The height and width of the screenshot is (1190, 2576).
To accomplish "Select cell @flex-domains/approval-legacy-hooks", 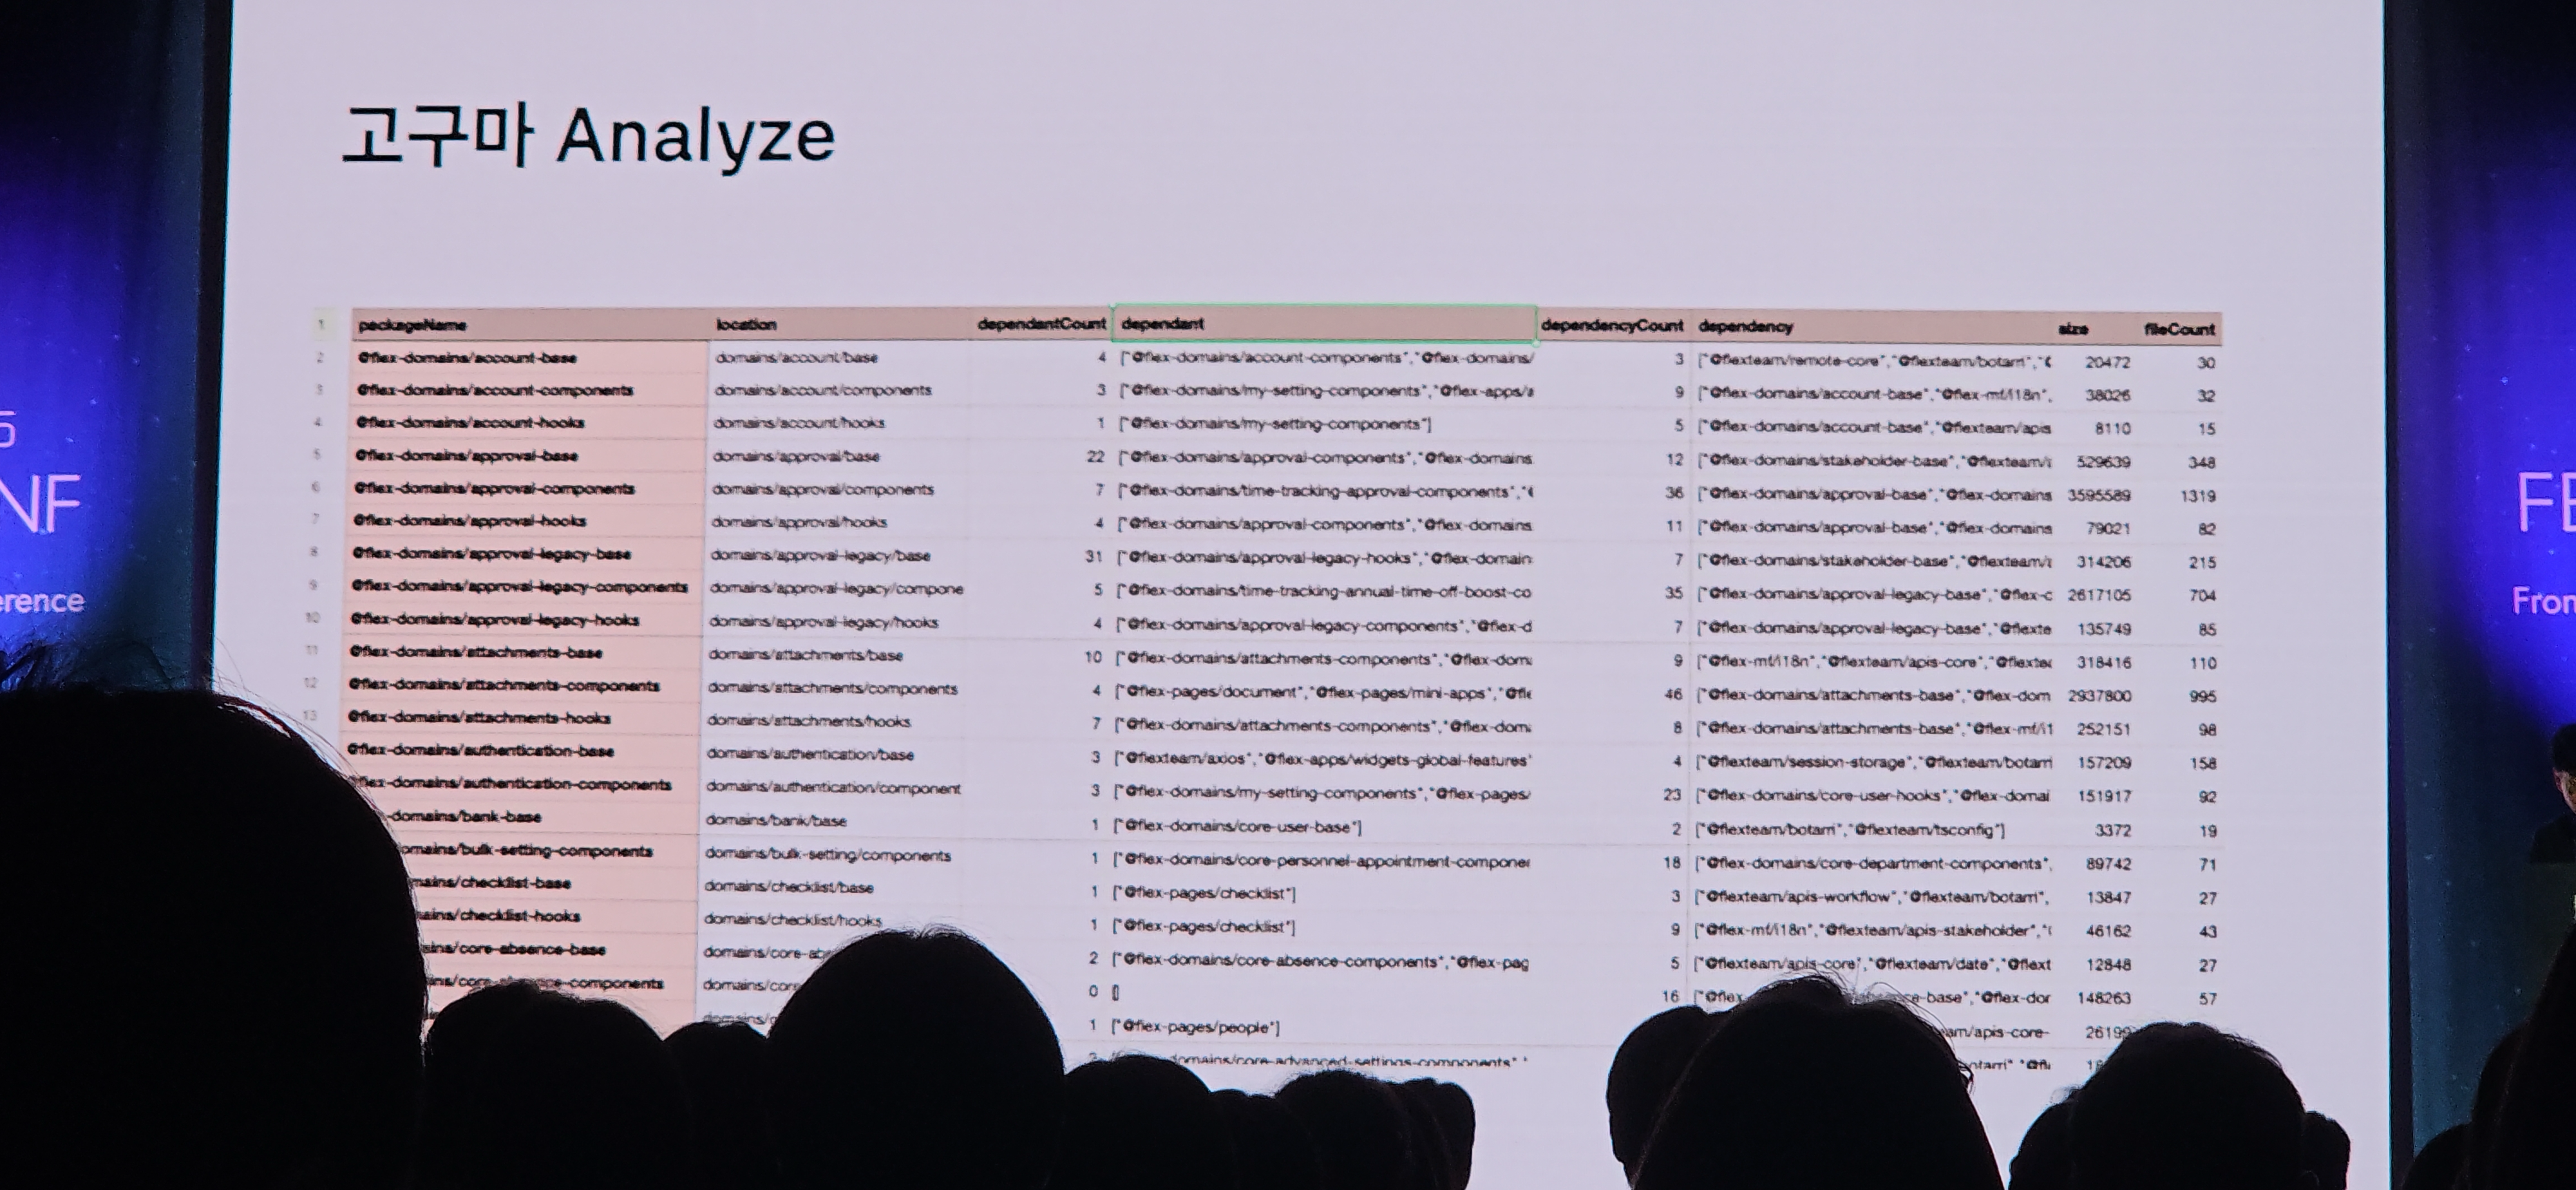I will pos(494,619).
